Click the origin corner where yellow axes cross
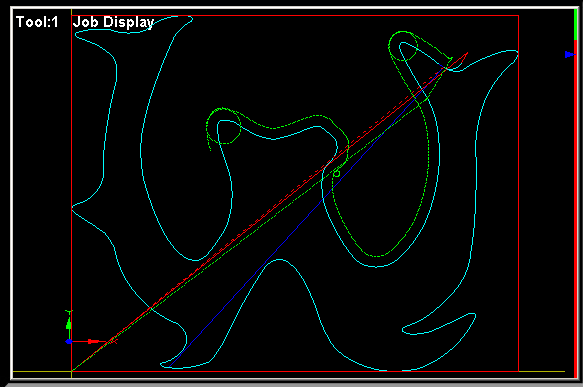Viewport: 583px width, 387px height. click(x=71, y=371)
